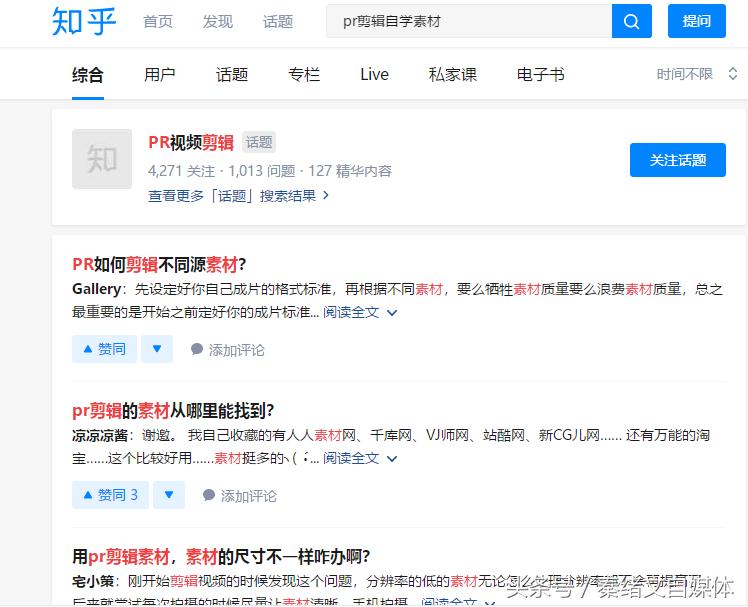Open question pr剪辑的素材从哪里能找到?
This screenshot has width=748, height=607.
pos(173,410)
